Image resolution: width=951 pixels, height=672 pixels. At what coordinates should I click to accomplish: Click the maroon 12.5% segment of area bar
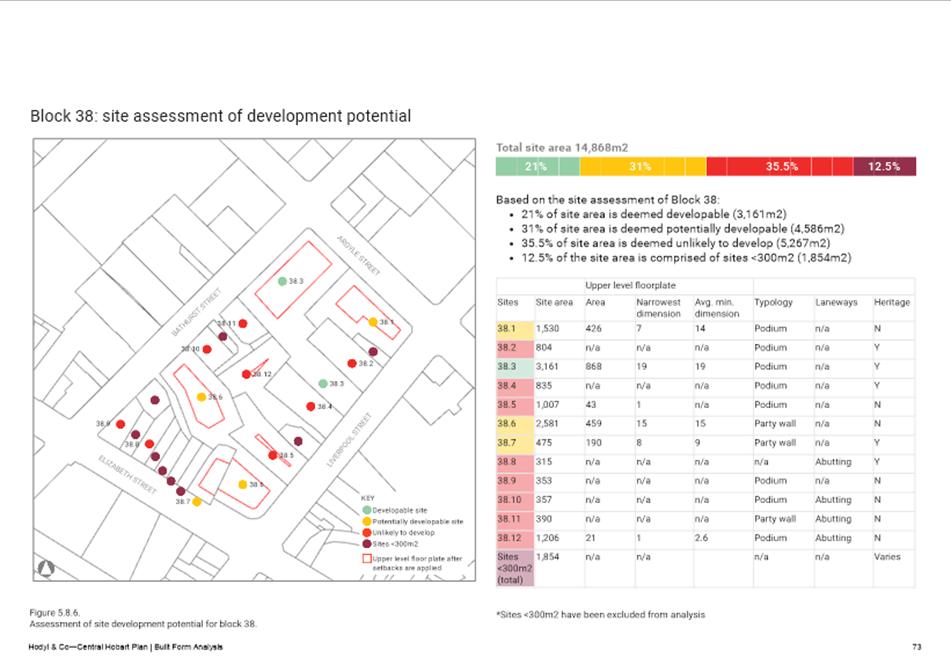884,166
